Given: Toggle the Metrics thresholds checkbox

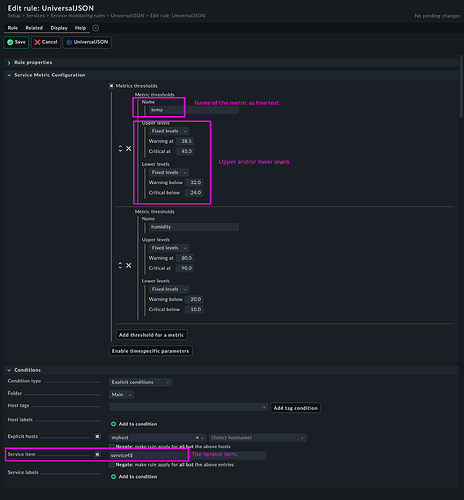Looking at the screenshot, I should 112,86.
